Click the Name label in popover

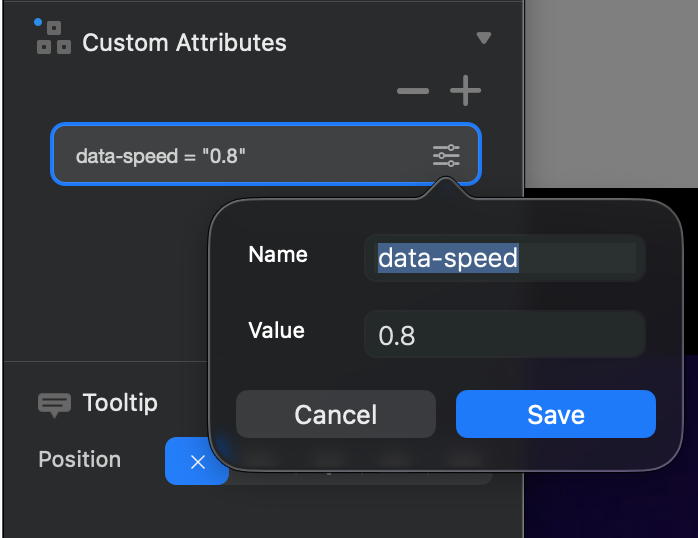click(278, 255)
